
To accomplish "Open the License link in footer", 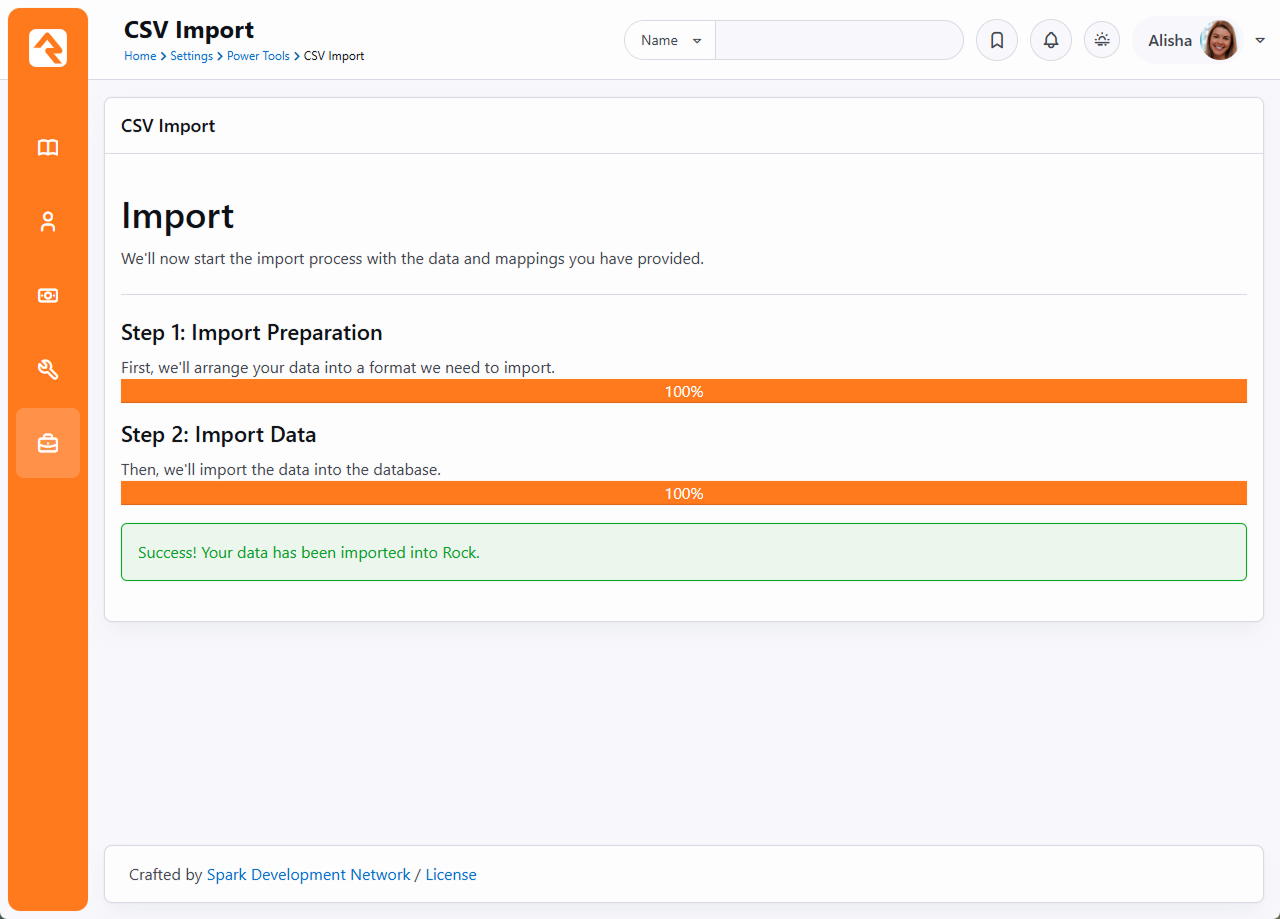I will coord(451,875).
